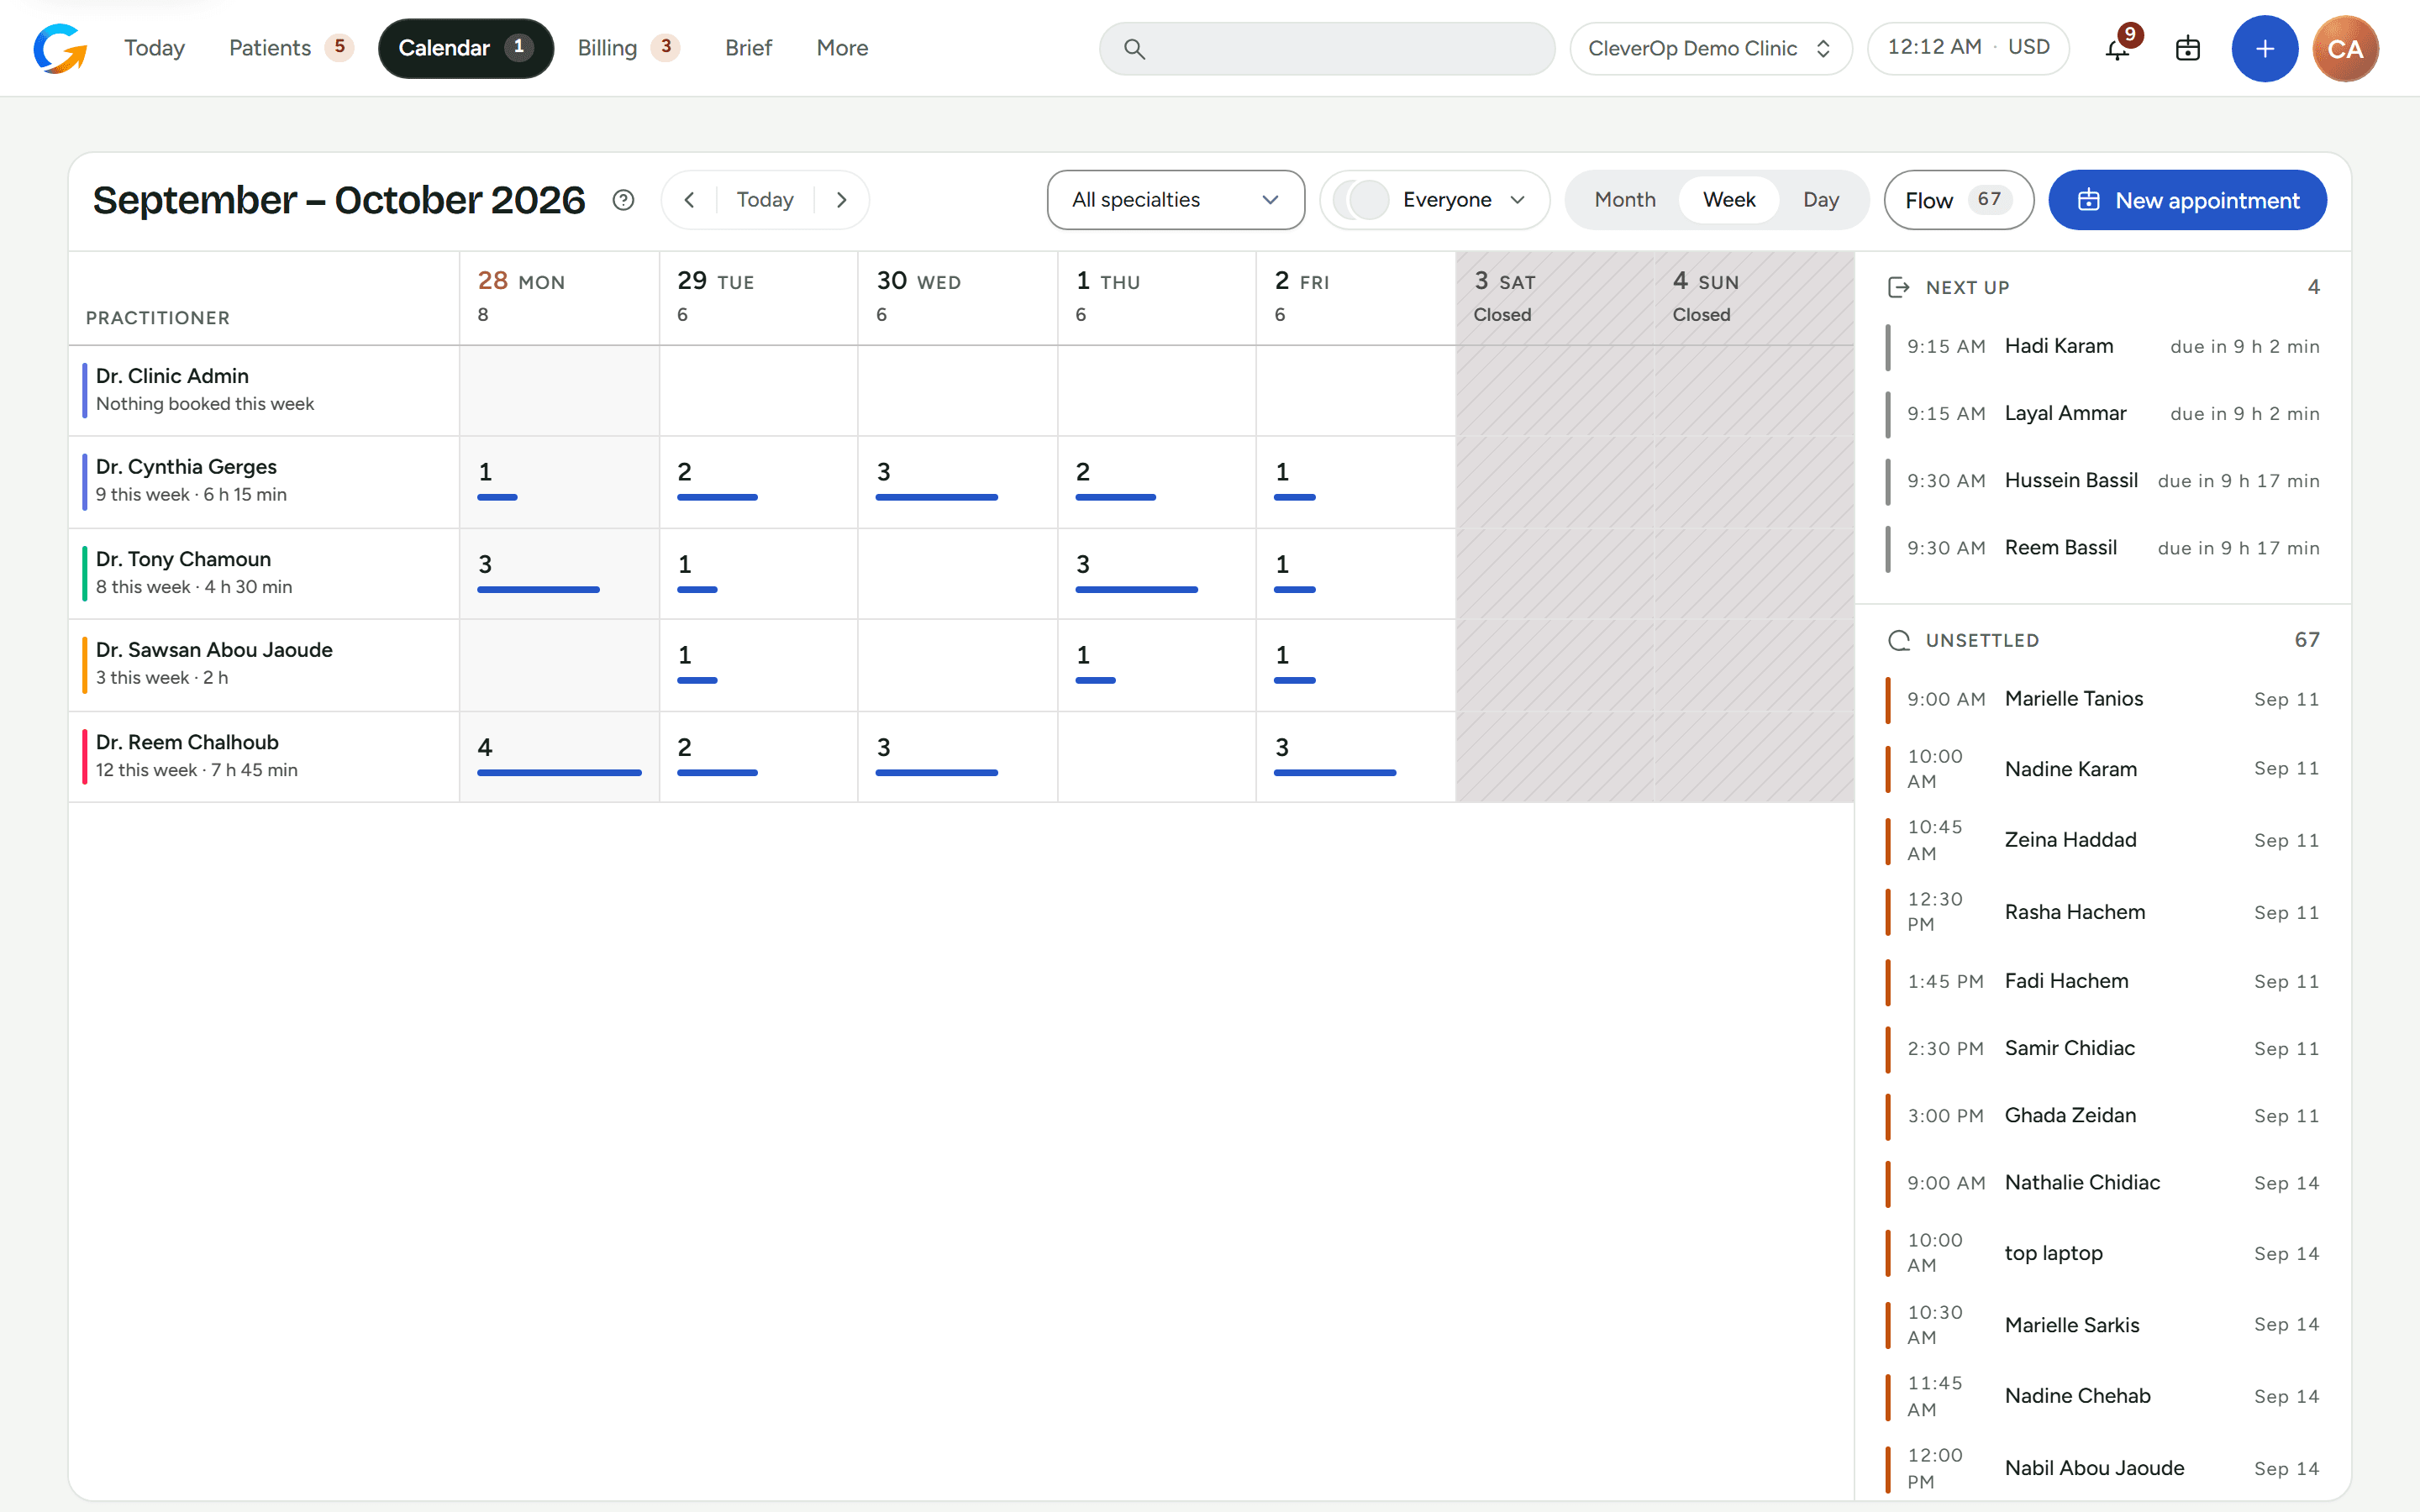This screenshot has height=1512, width=2420.
Task: Open Dr. Tony Chamoun Thursday cell
Action: tap(1156, 574)
